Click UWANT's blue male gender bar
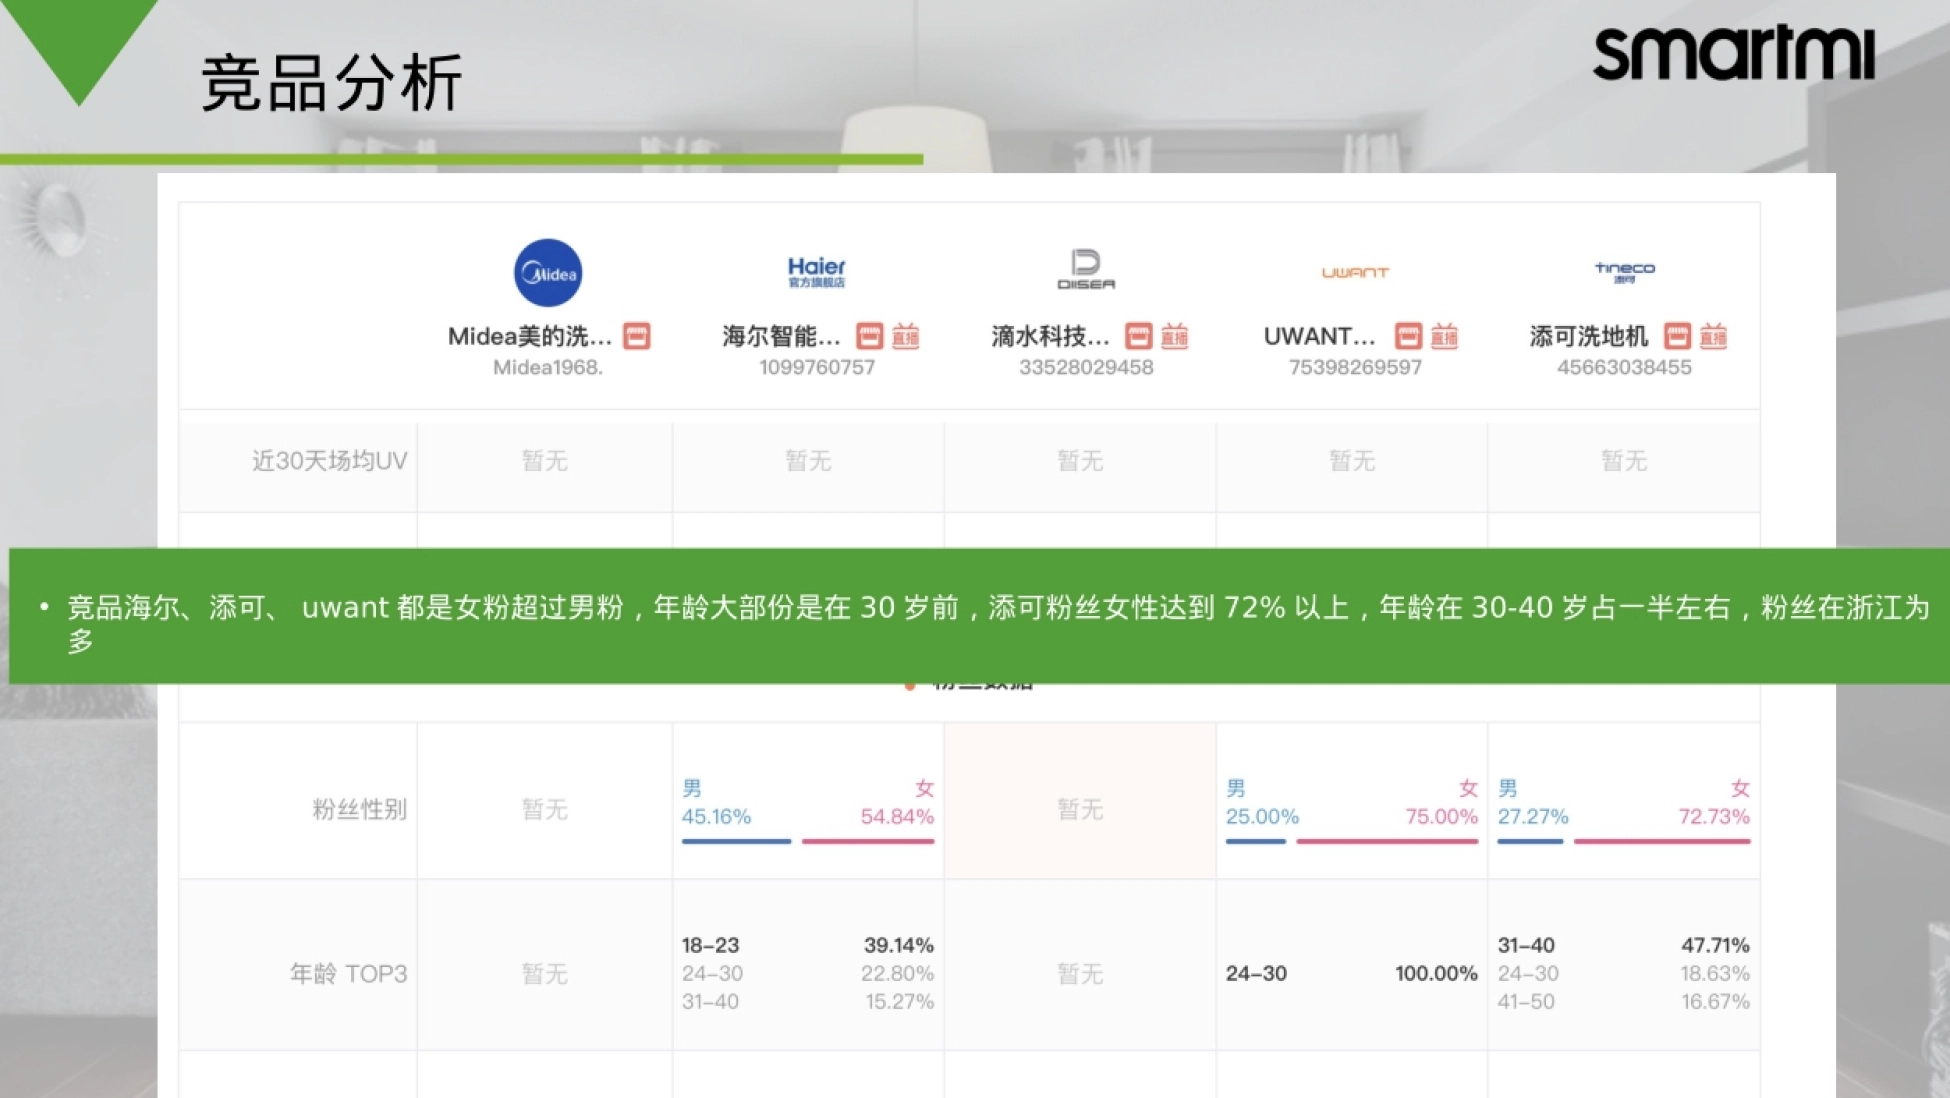 point(1256,841)
